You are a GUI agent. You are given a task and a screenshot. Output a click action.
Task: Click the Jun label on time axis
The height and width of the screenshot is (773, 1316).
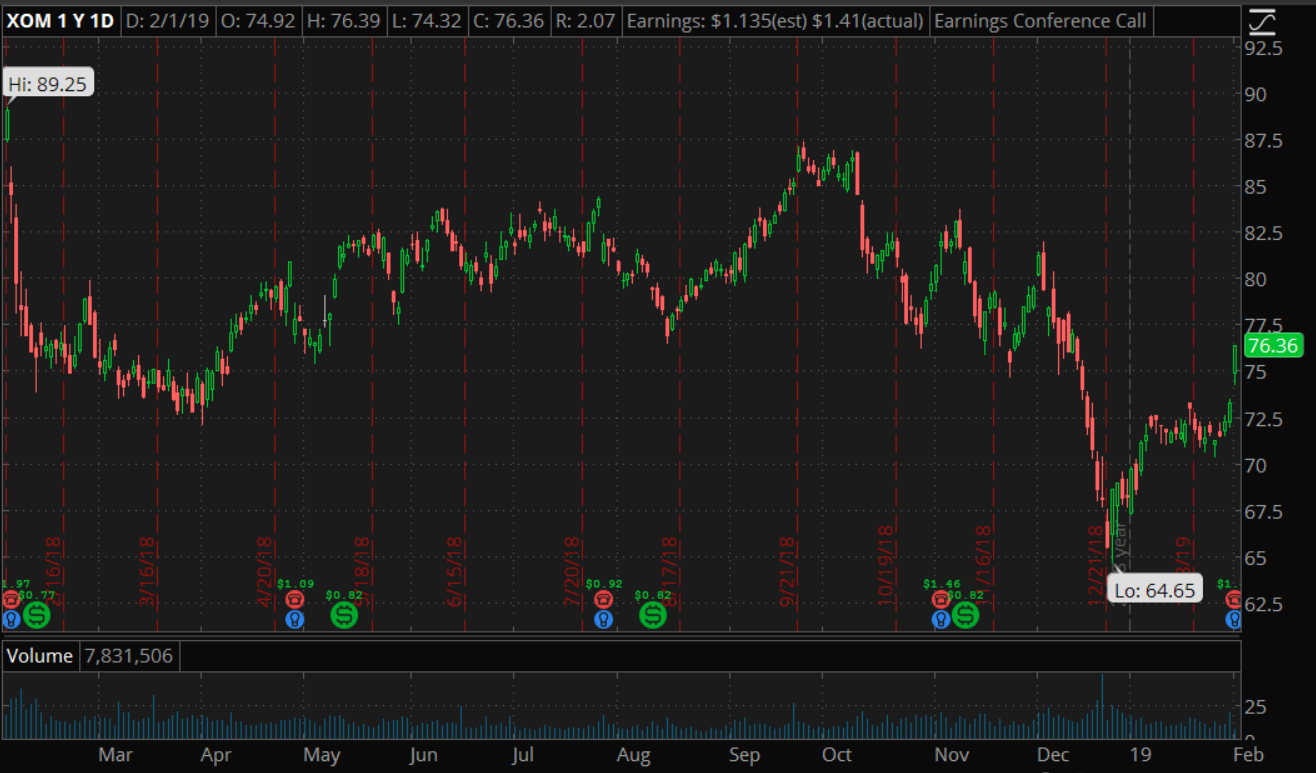[x=423, y=755]
